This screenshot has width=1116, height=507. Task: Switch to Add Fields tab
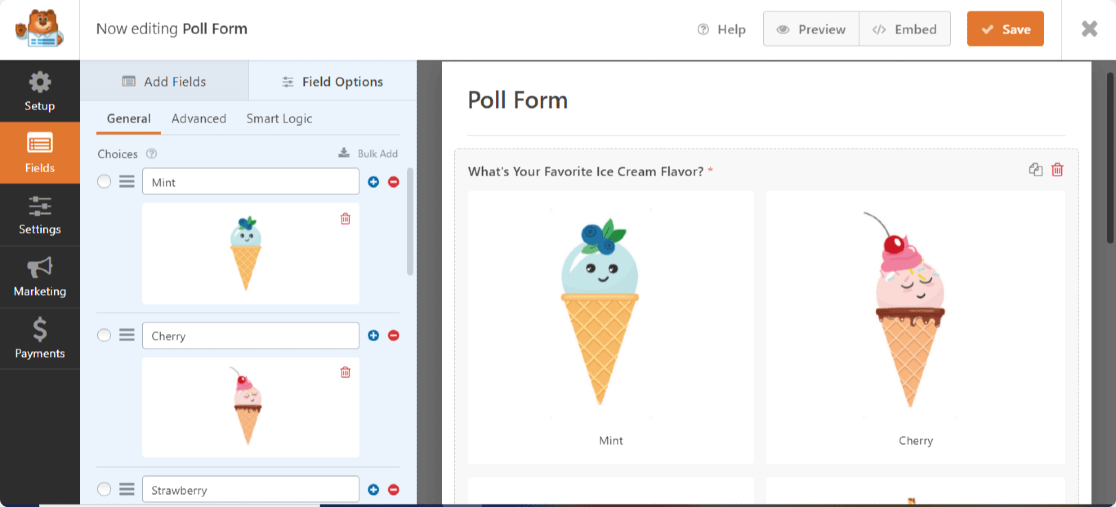point(164,81)
